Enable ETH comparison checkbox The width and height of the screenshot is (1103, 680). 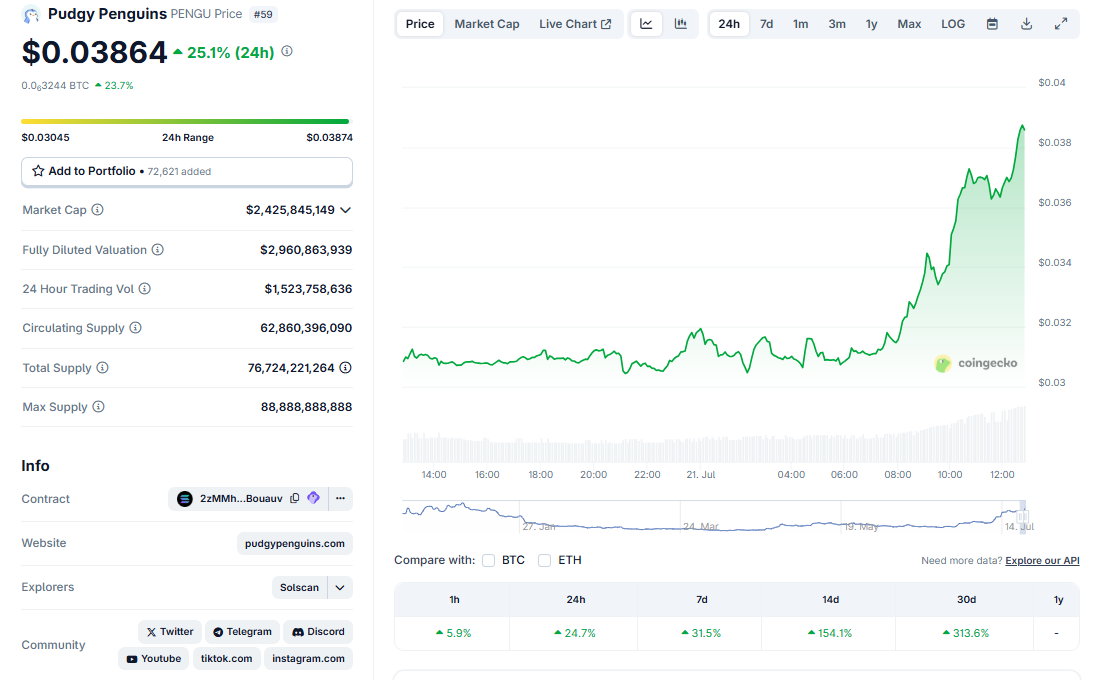coord(544,560)
